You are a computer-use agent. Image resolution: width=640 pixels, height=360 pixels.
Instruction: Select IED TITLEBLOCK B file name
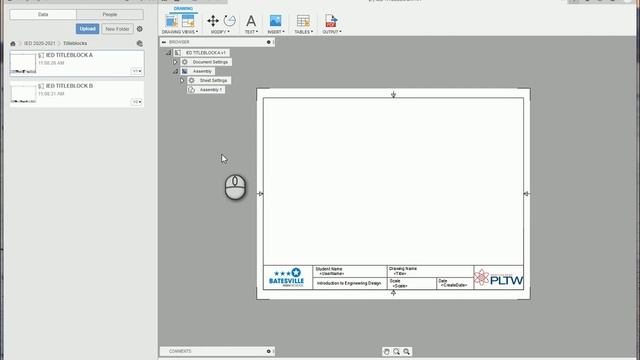(69, 86)
